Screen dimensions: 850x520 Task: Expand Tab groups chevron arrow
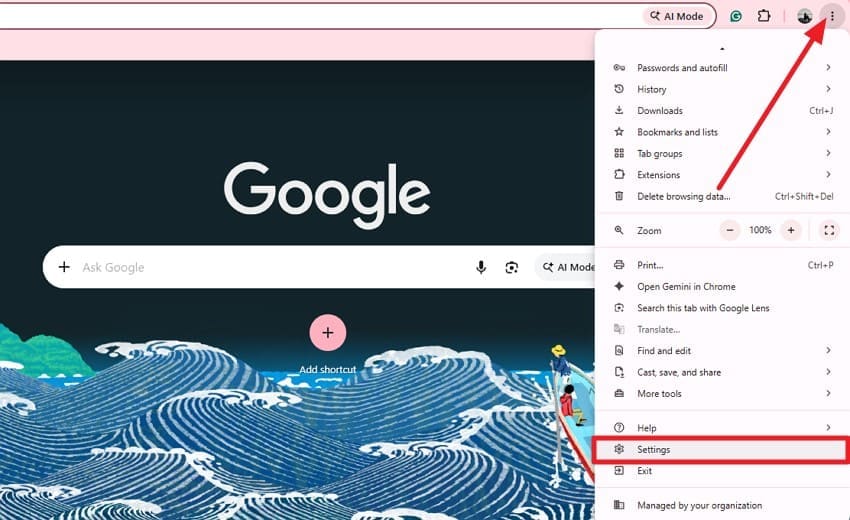pyautogui.click(x=828, y=153)
